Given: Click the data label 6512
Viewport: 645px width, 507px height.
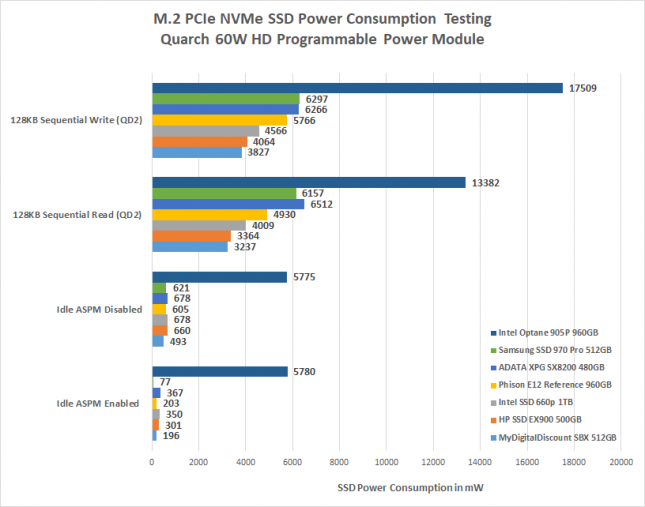Looking at the screenshot, I should (x=321, y=204).
